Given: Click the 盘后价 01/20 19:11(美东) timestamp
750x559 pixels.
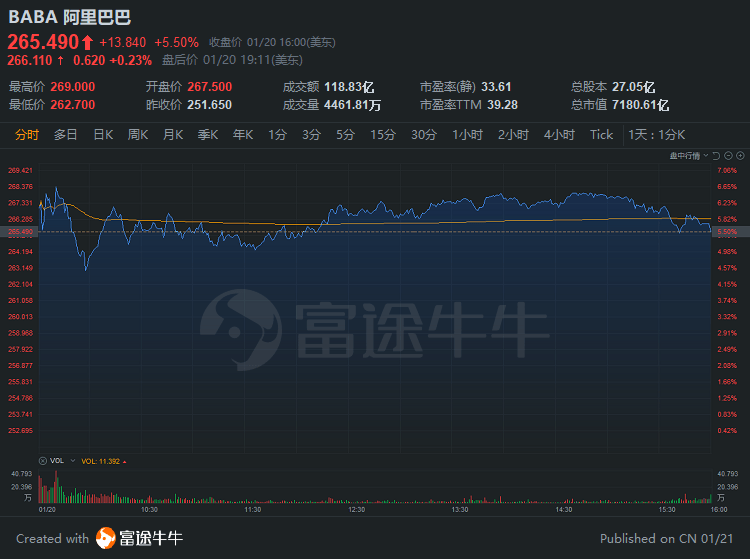Looking at the screenshot, I should tap(232, 60).
